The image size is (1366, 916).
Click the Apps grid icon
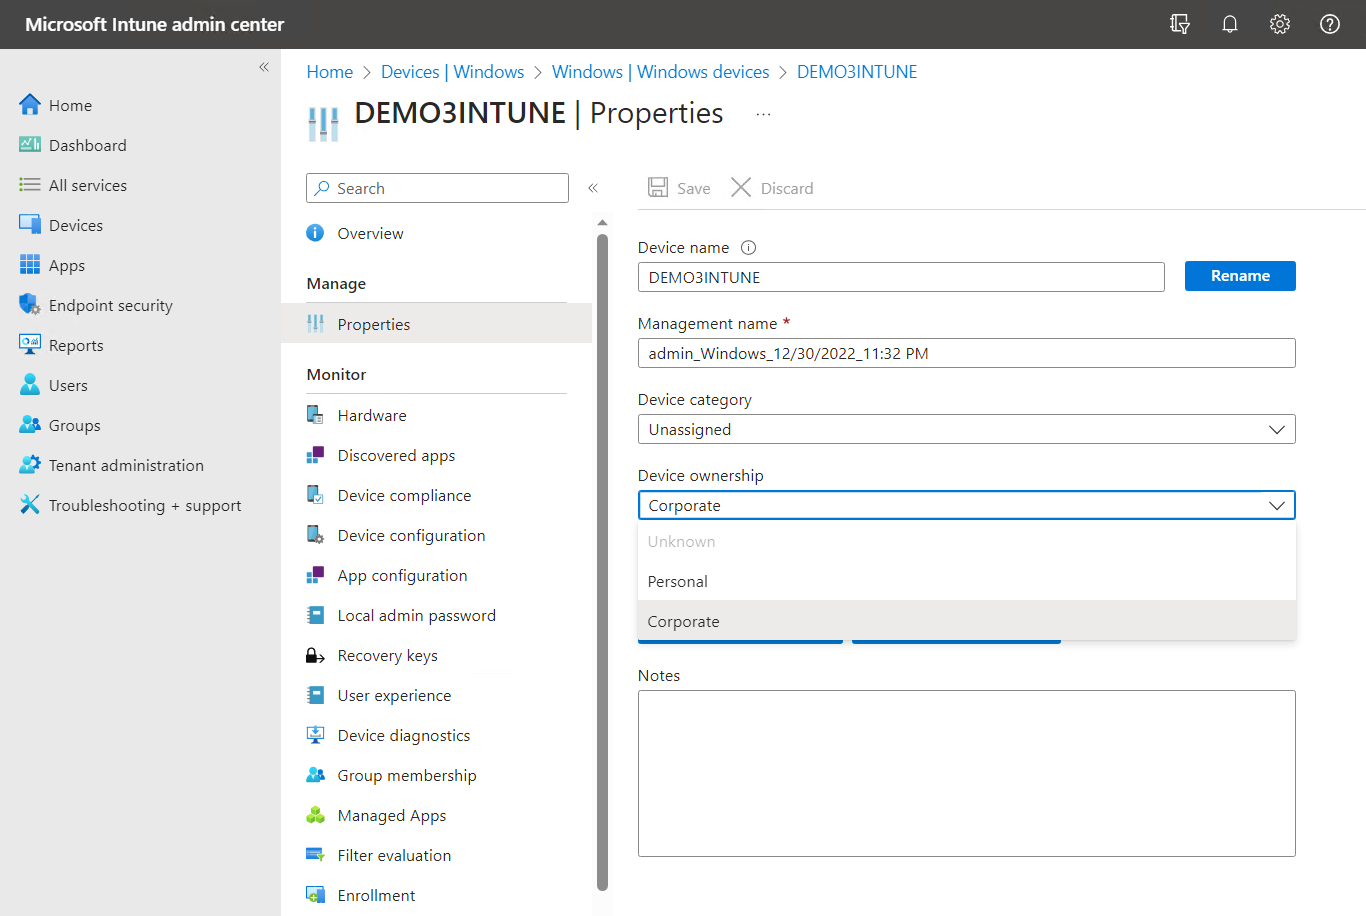click(30, 264)
